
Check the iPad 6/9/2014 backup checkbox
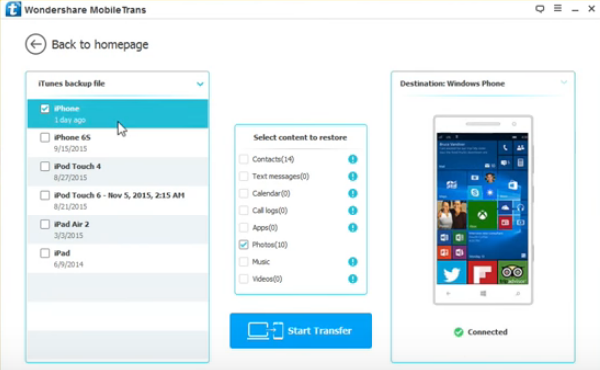coord(45,253)
